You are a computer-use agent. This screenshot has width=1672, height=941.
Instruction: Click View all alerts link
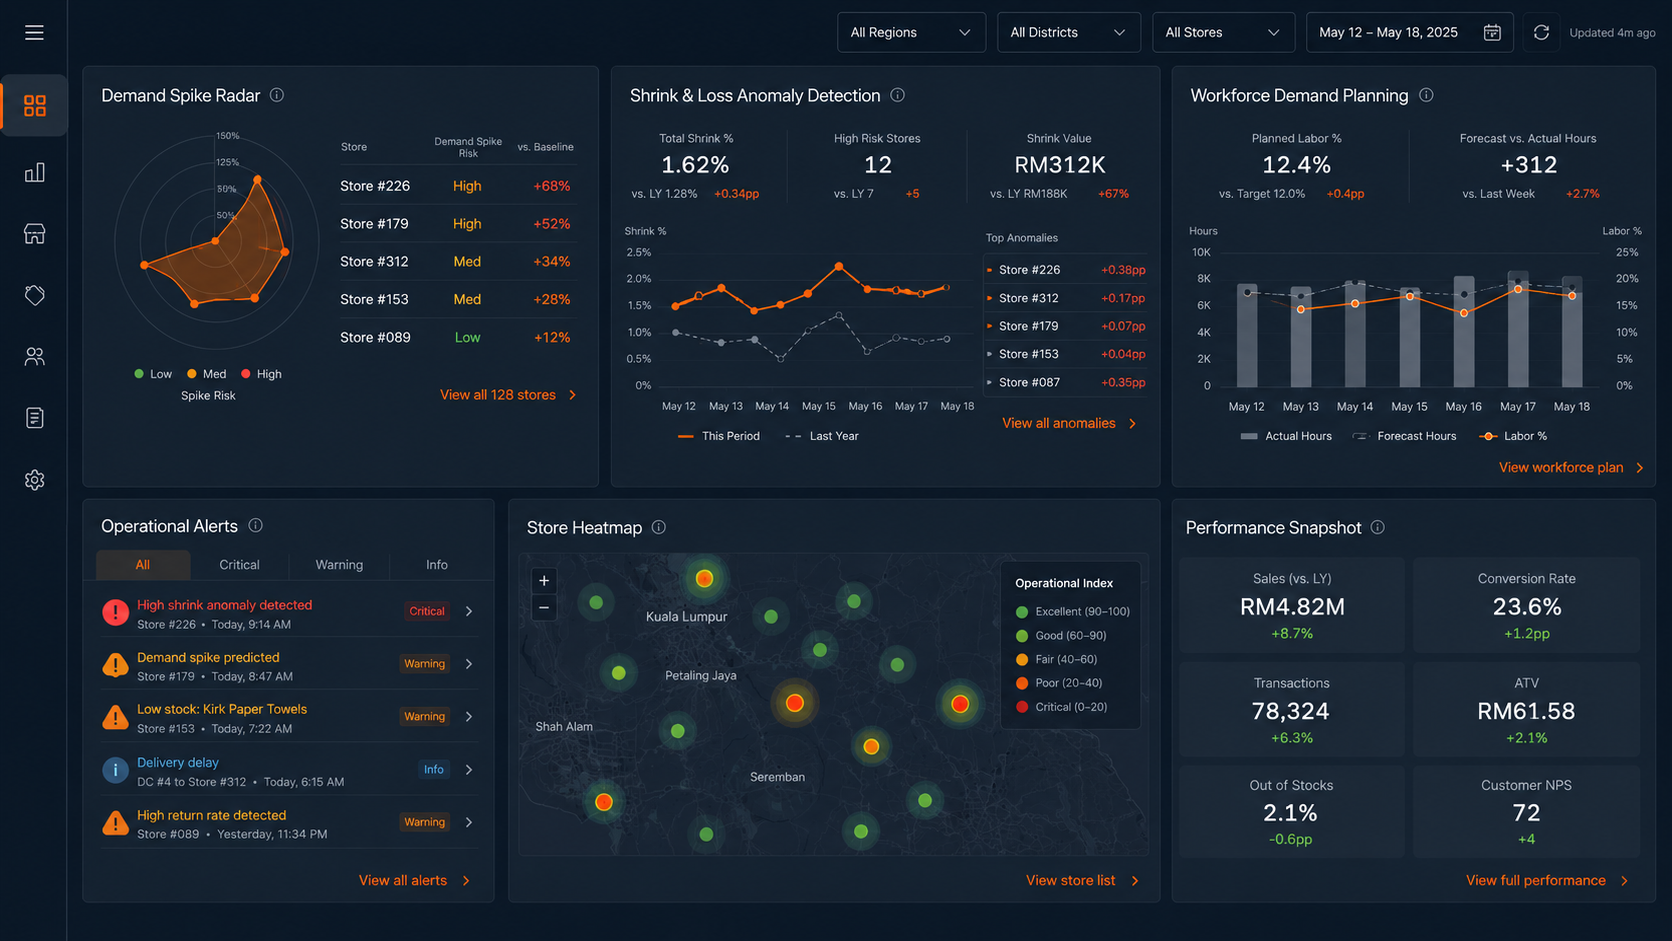pyautogui.click(x=414, y=880)
